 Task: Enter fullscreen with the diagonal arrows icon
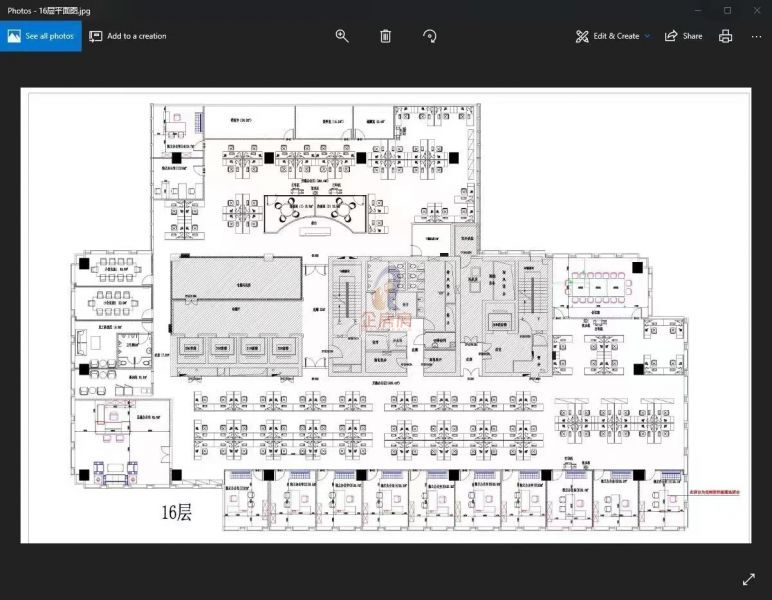pyautogui.click(x=748, y=579)
